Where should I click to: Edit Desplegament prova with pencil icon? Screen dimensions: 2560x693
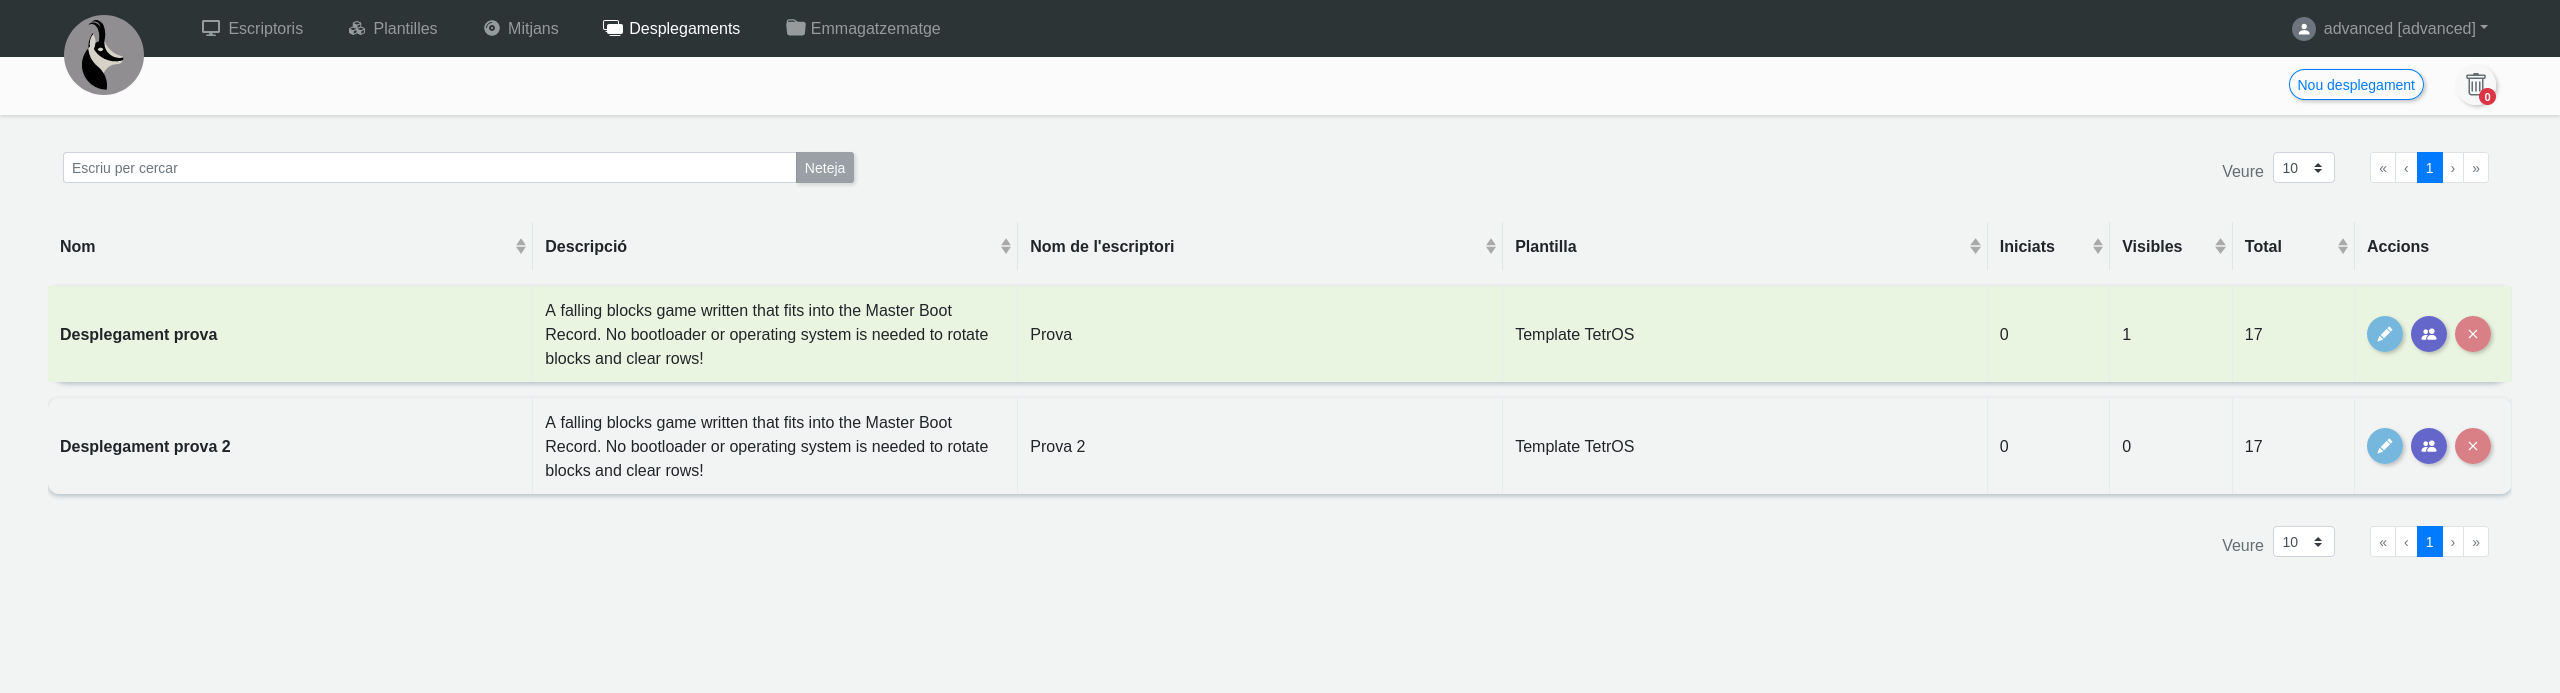pyautogui.click(x=2384, y=334)
